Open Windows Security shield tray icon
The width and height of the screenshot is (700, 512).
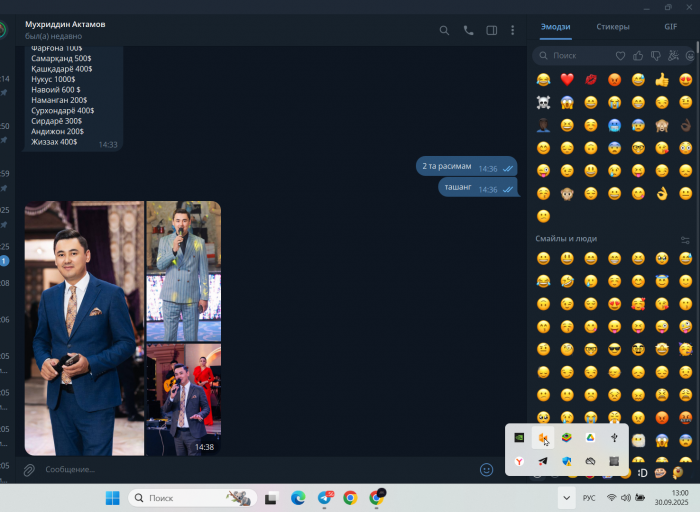[x=567, y=462]
